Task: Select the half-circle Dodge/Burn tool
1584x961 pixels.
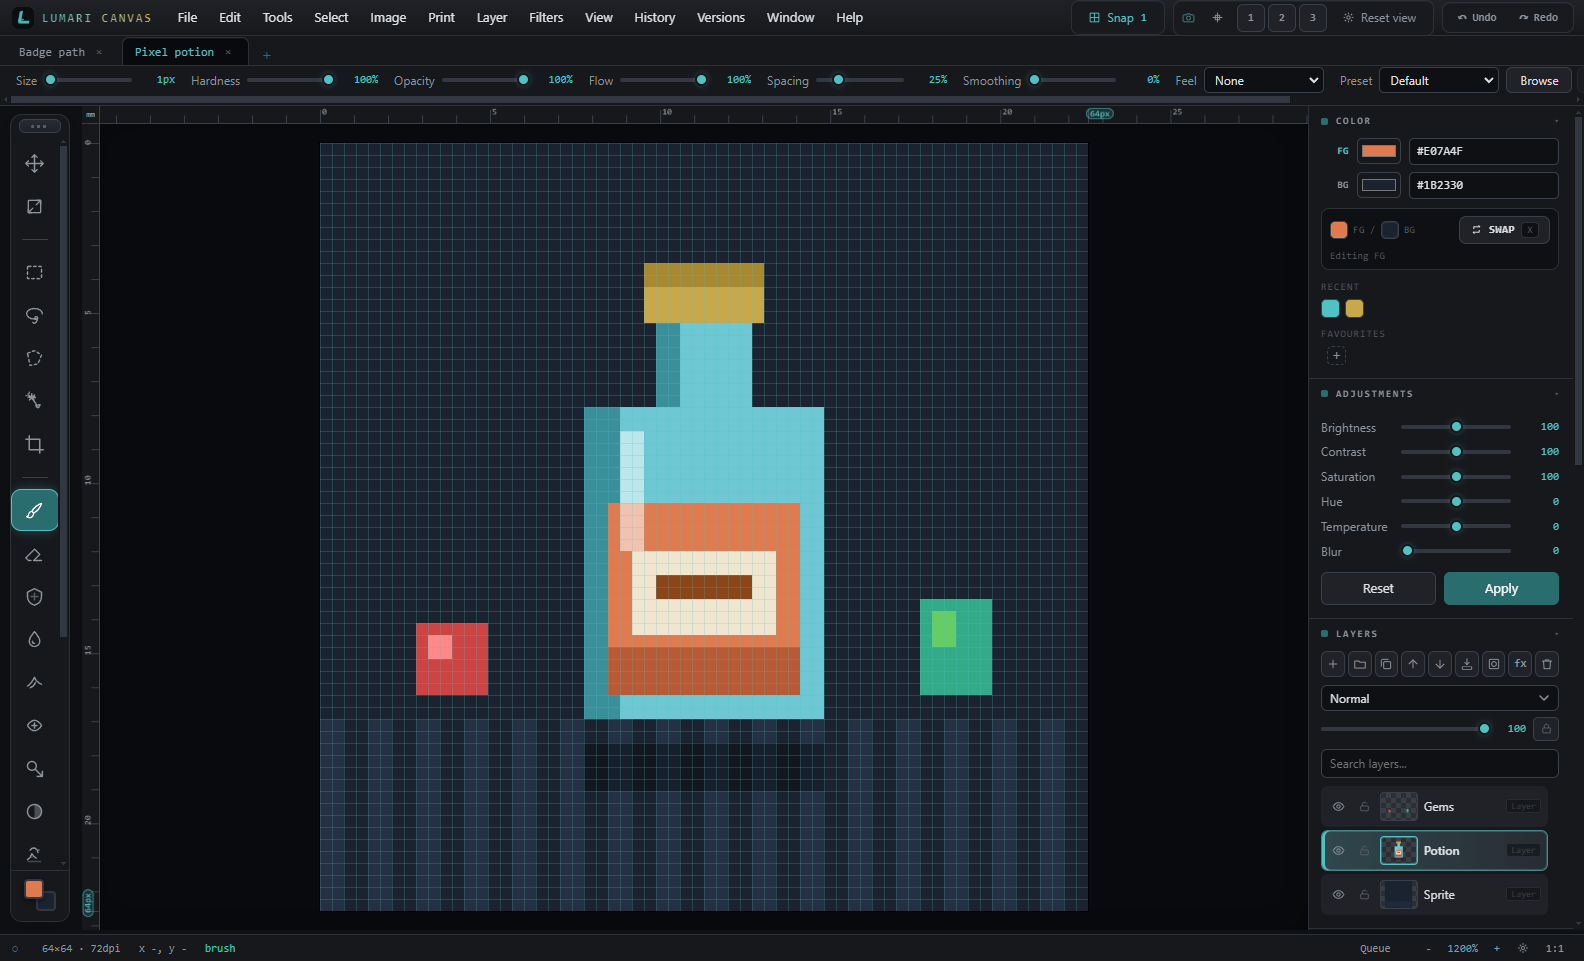Action: [34, 812]
